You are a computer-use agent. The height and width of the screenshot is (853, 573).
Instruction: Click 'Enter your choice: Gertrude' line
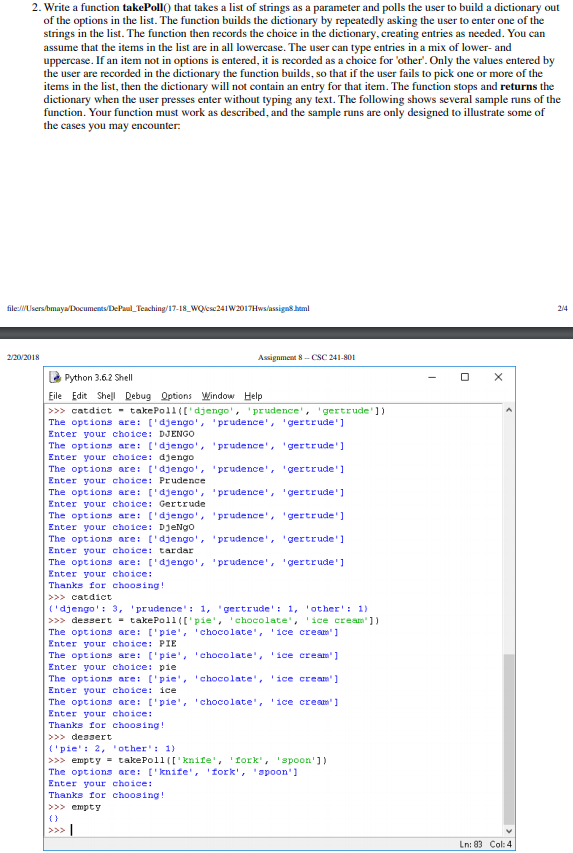tap(127, 504)
